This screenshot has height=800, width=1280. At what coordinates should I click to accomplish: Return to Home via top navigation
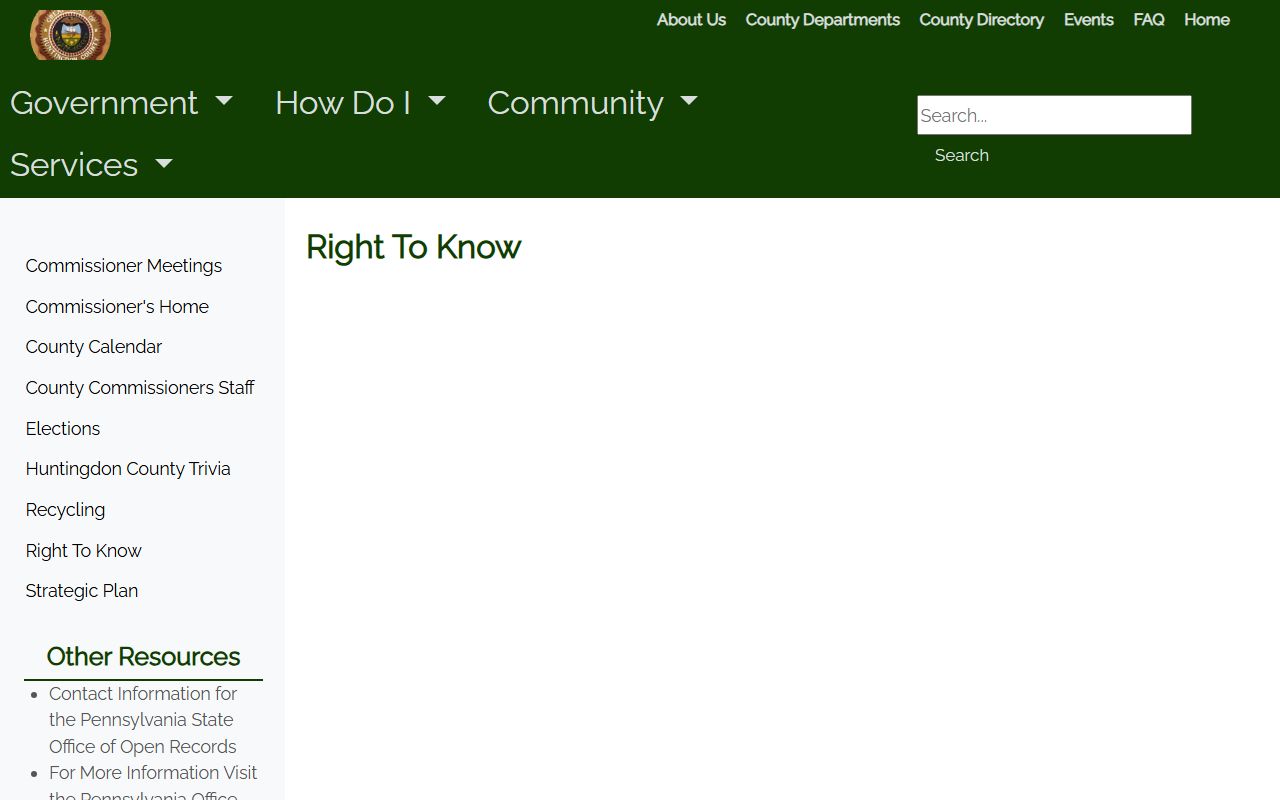tap(1206, 20)
